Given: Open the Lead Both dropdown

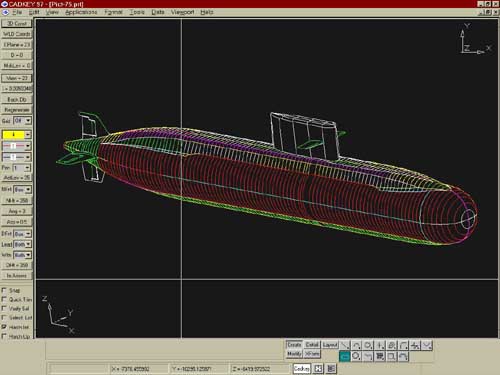Looking at the screenshot, I should pyautogui.click(x=23, y=244).
